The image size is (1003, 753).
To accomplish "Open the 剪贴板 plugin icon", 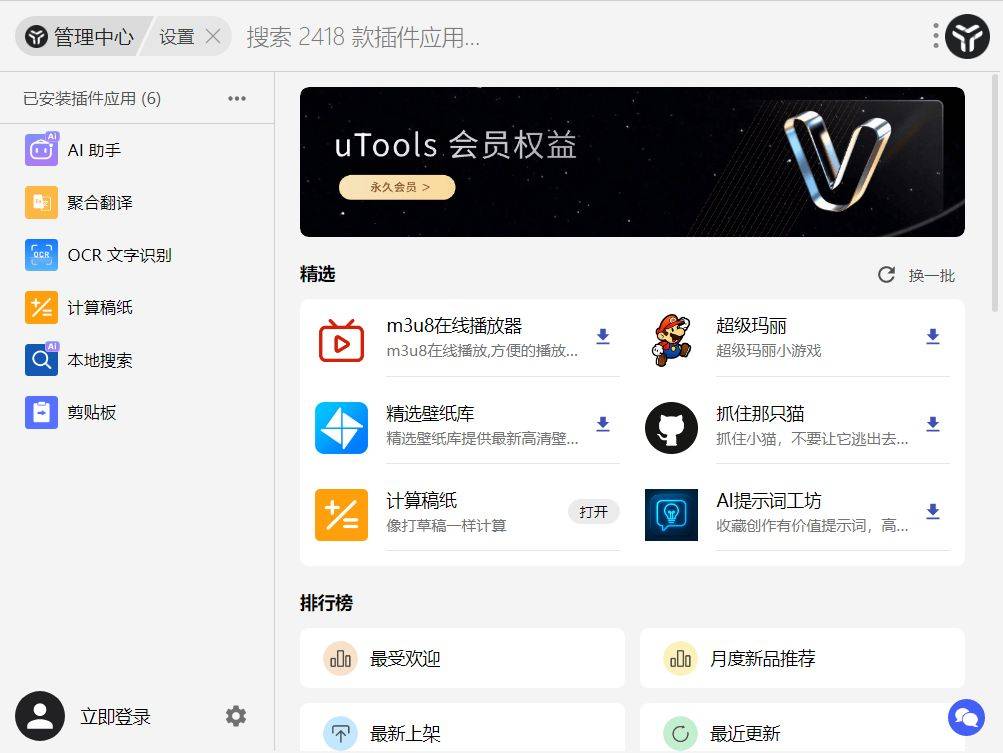I will point(42,412).
